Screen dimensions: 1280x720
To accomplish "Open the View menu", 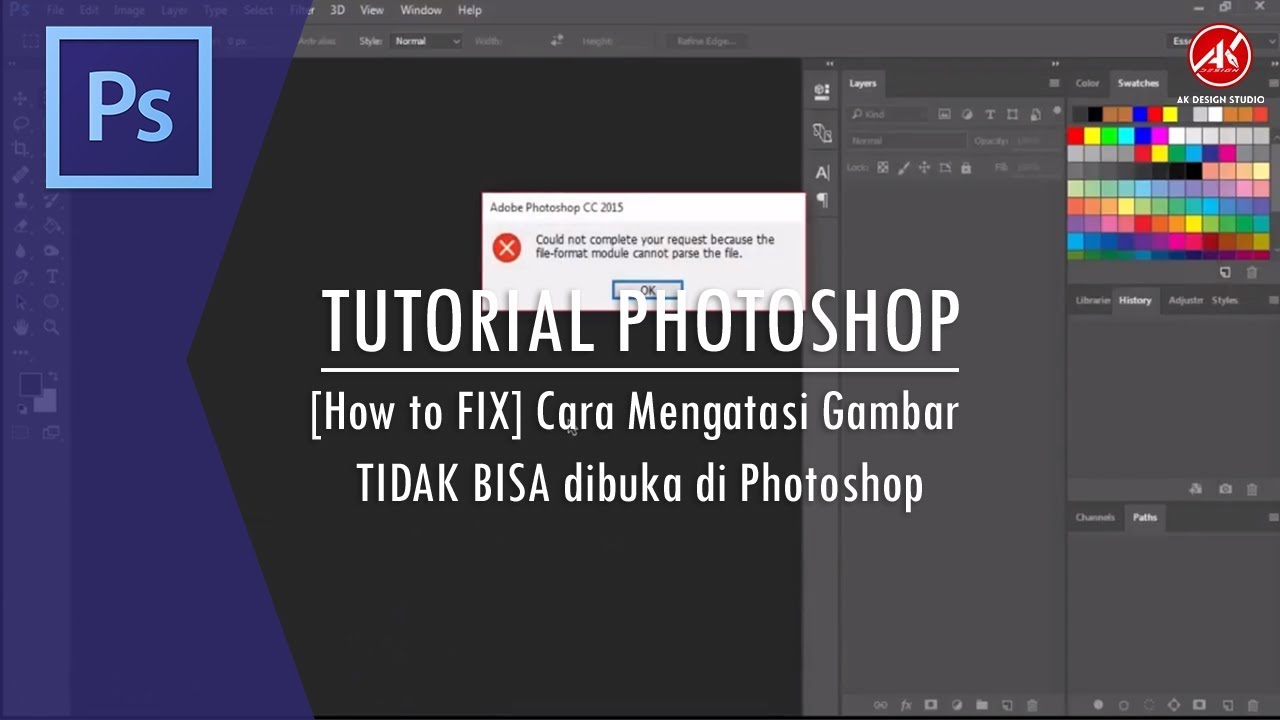I will 372,10.
